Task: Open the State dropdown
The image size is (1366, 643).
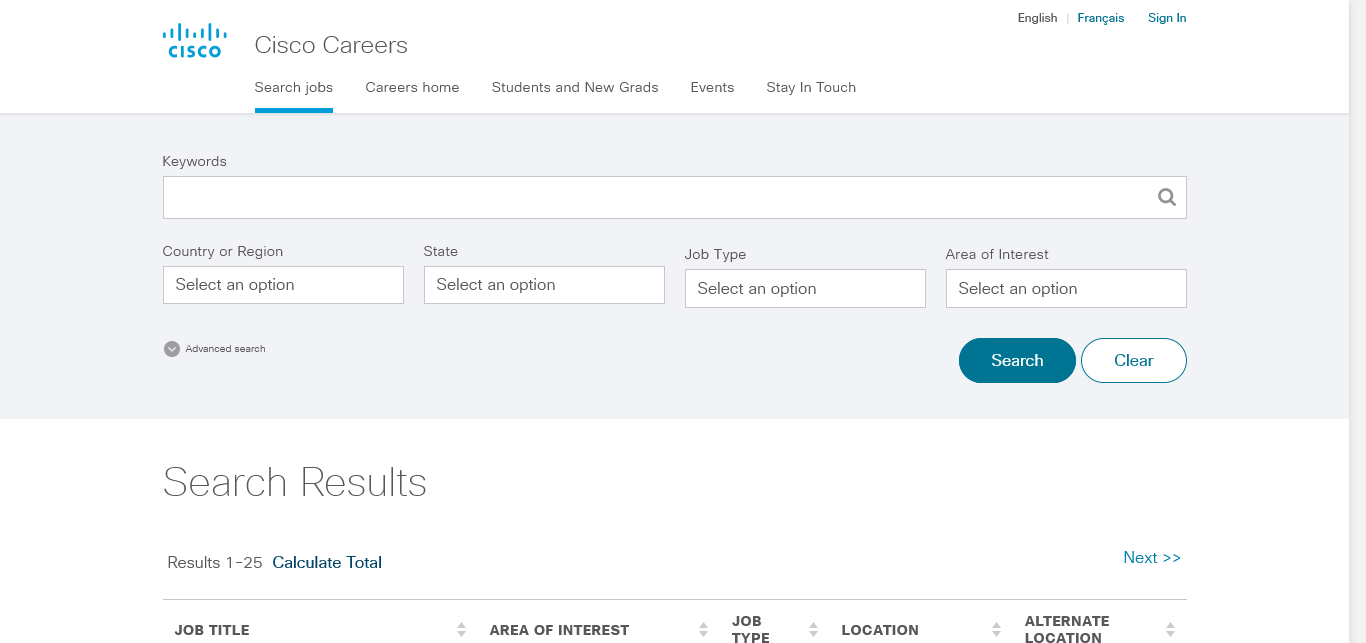Action: click(544, 285)
